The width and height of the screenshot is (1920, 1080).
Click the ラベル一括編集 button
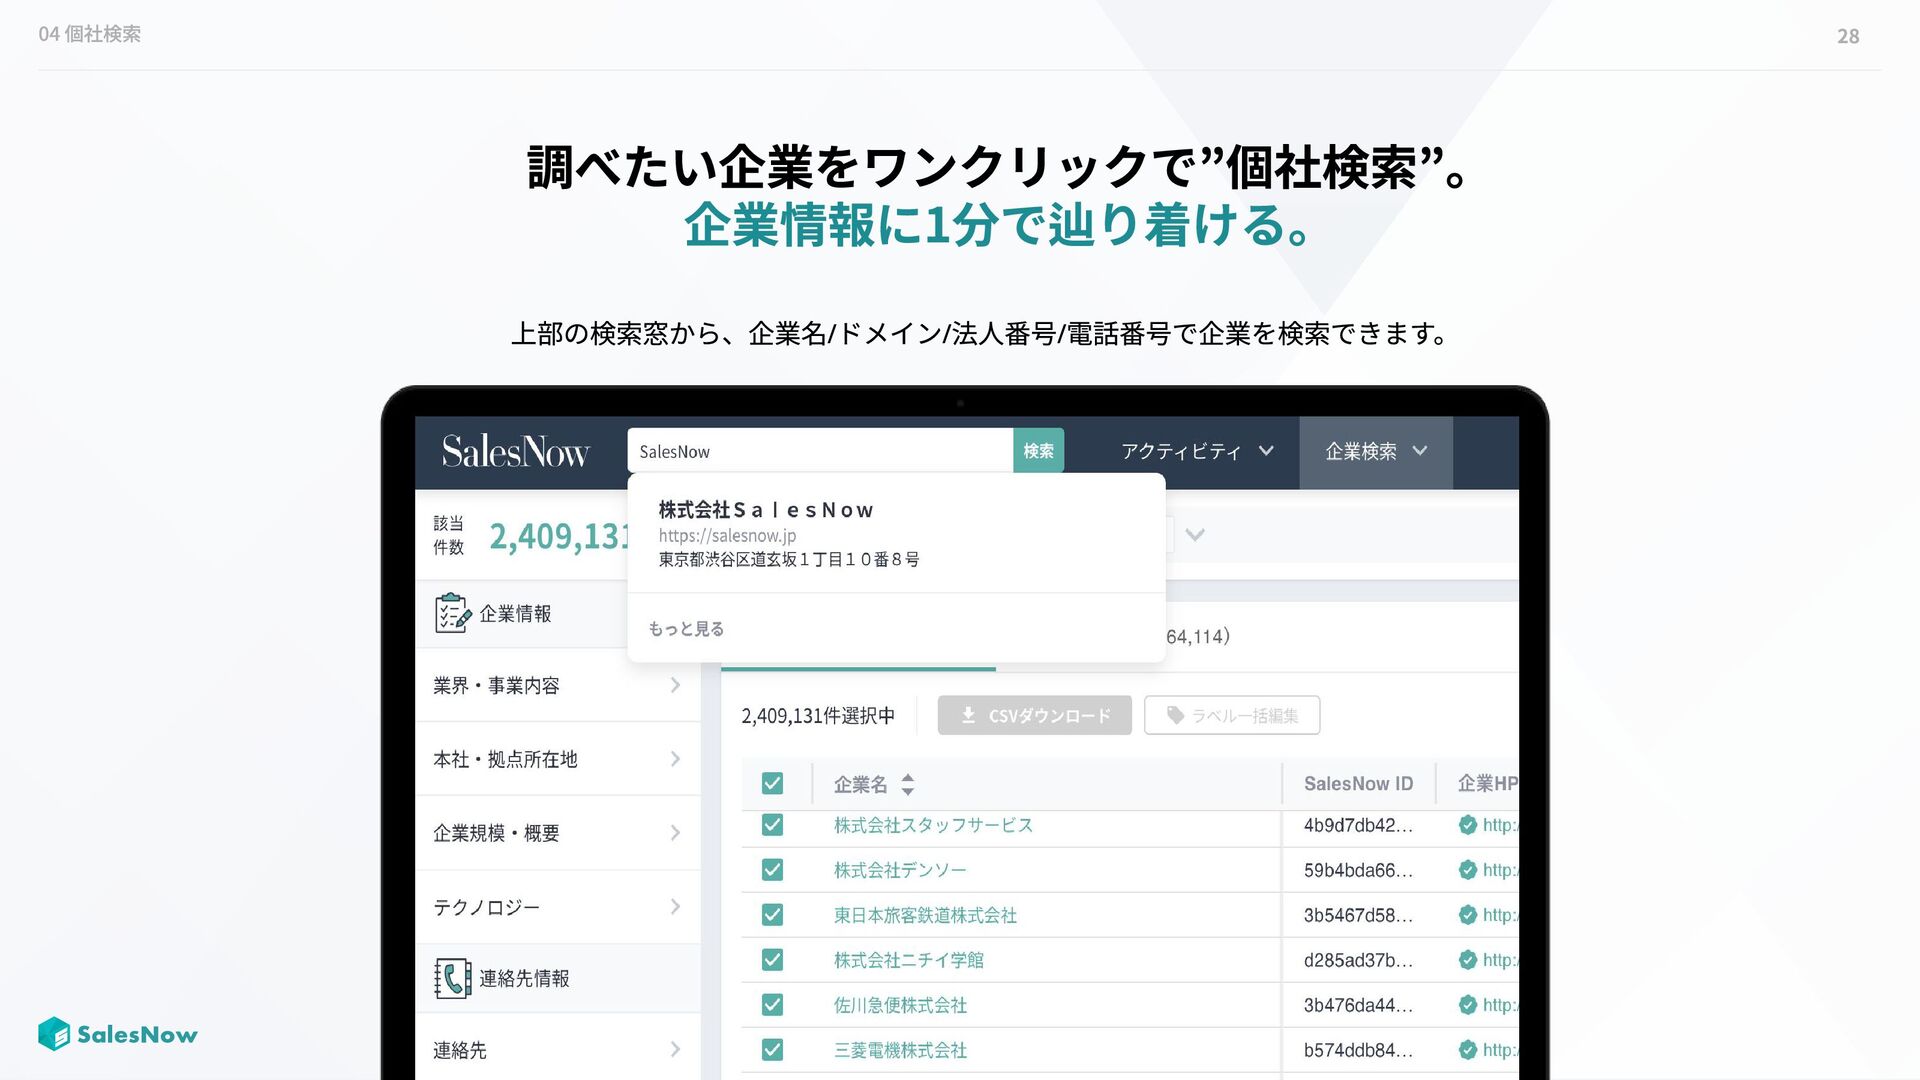(1232, 716)
